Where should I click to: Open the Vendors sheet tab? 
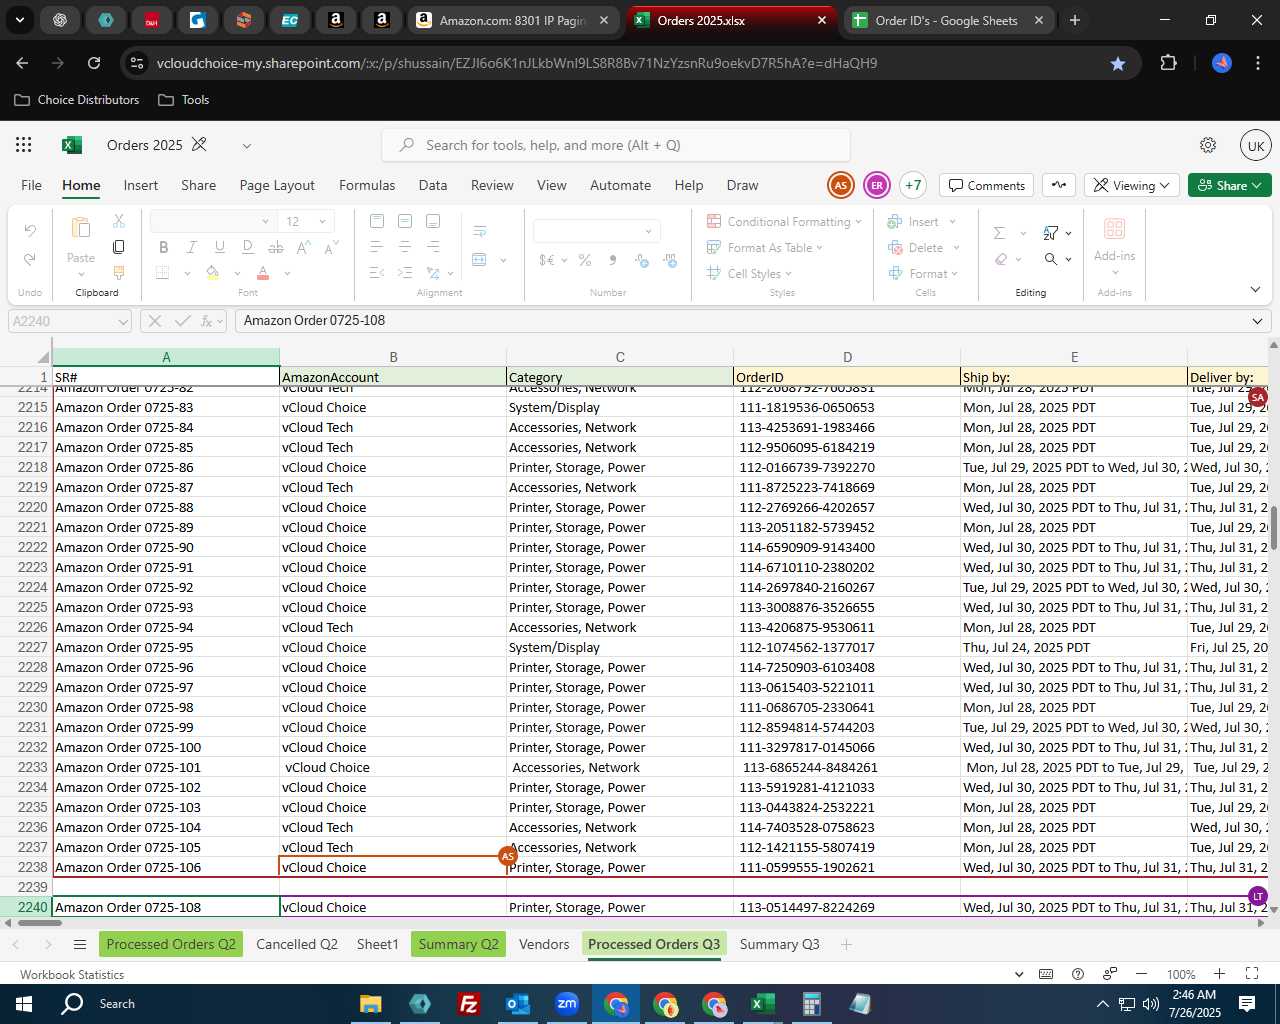tap(544, 944)
